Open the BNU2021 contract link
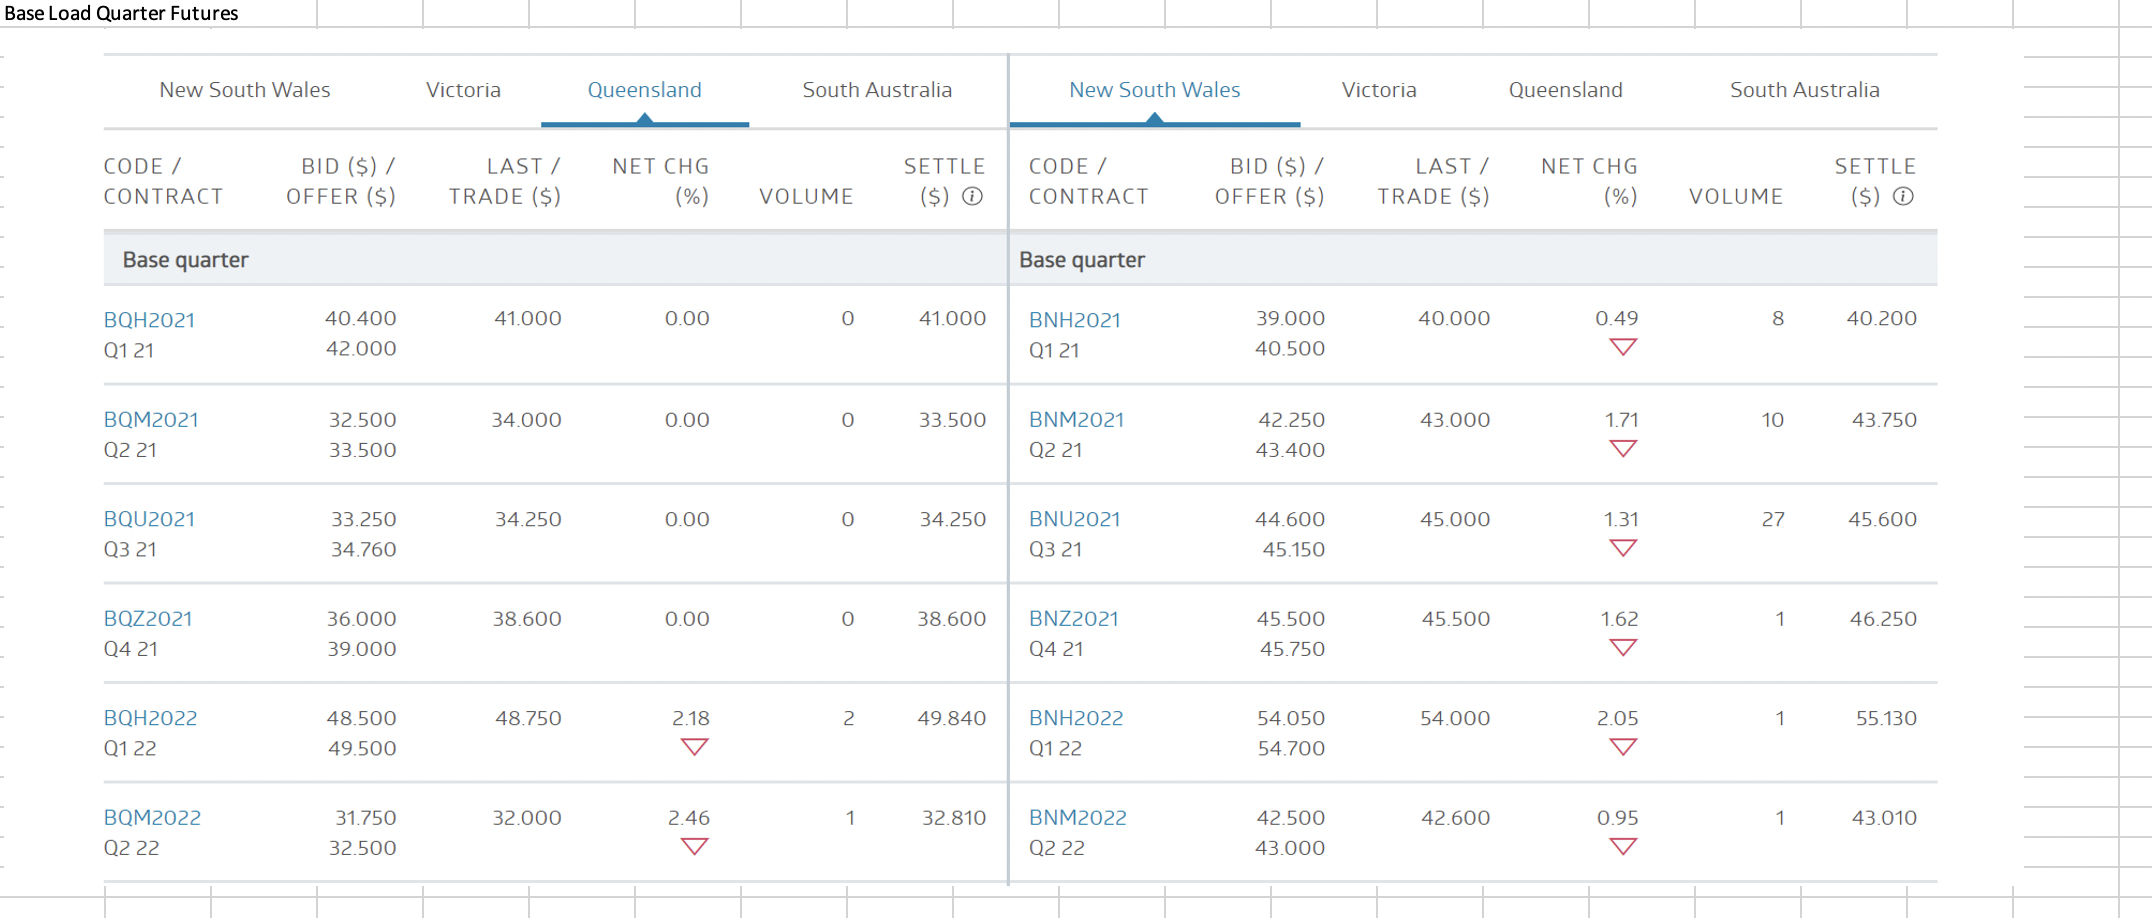The width and height of the screenshot is (2152, 918). 1075,519
